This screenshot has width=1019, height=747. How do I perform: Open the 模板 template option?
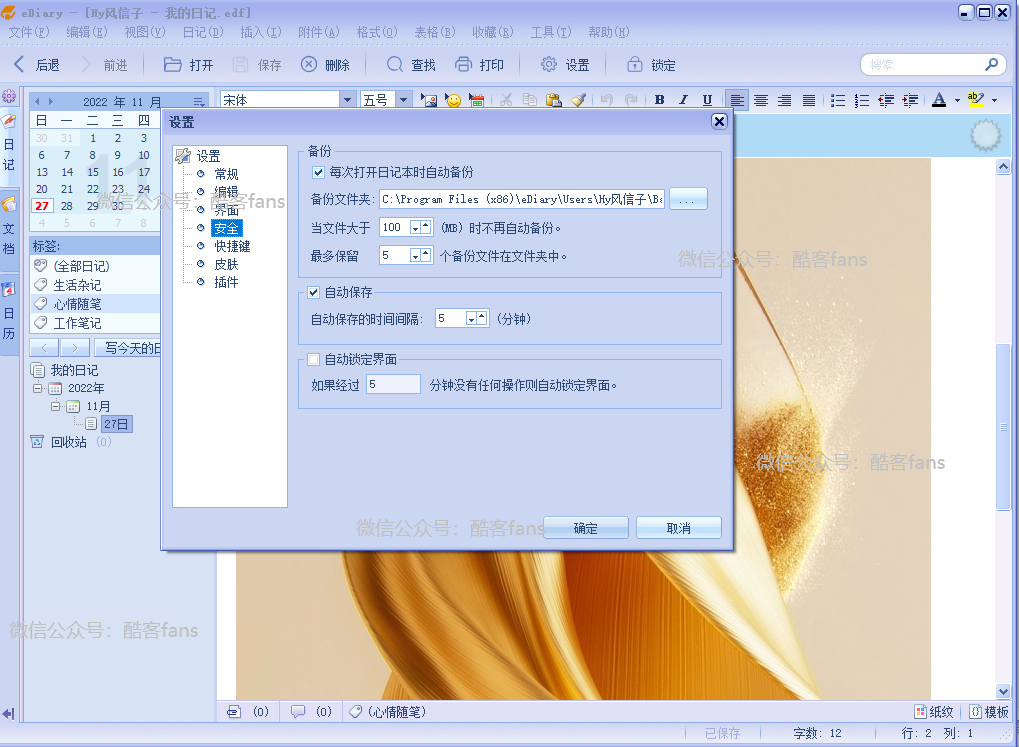tap(989, 712)
